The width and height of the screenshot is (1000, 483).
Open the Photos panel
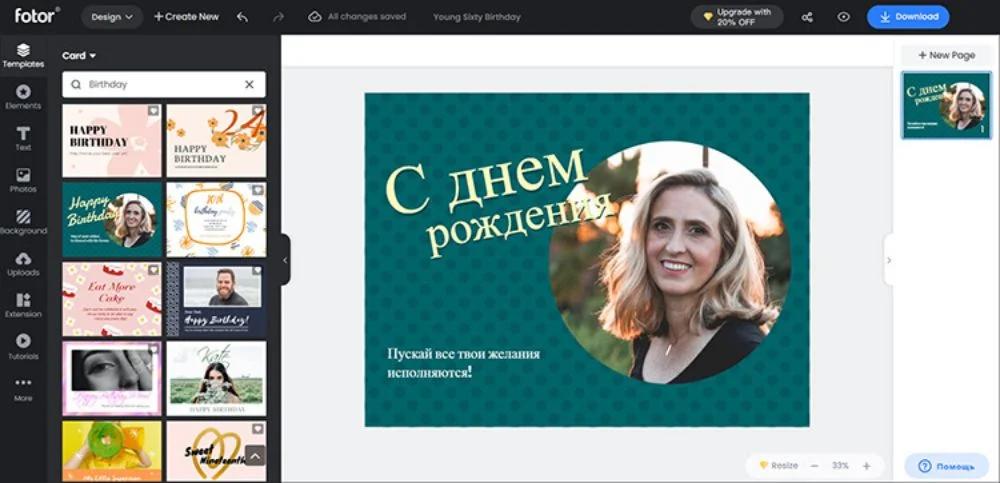tap(23, 180)
